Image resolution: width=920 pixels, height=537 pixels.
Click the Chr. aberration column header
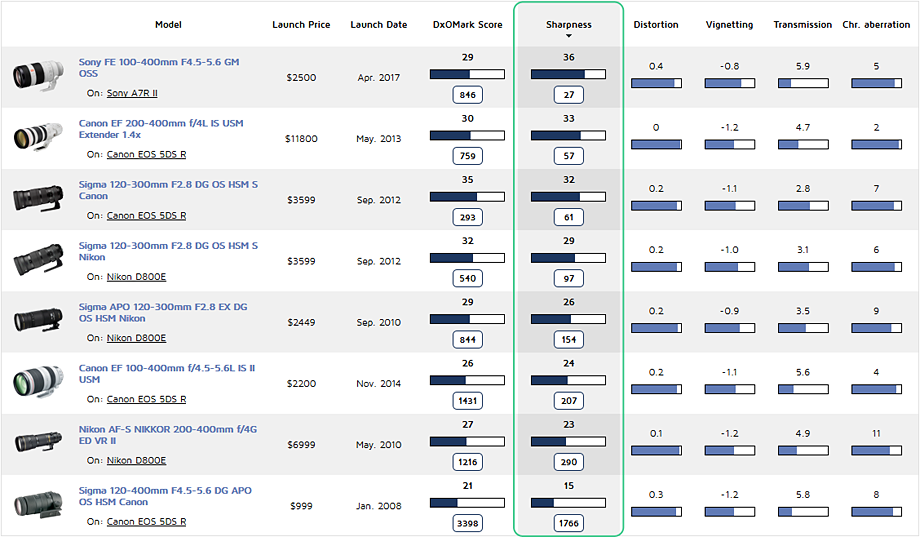coord(876,25)
